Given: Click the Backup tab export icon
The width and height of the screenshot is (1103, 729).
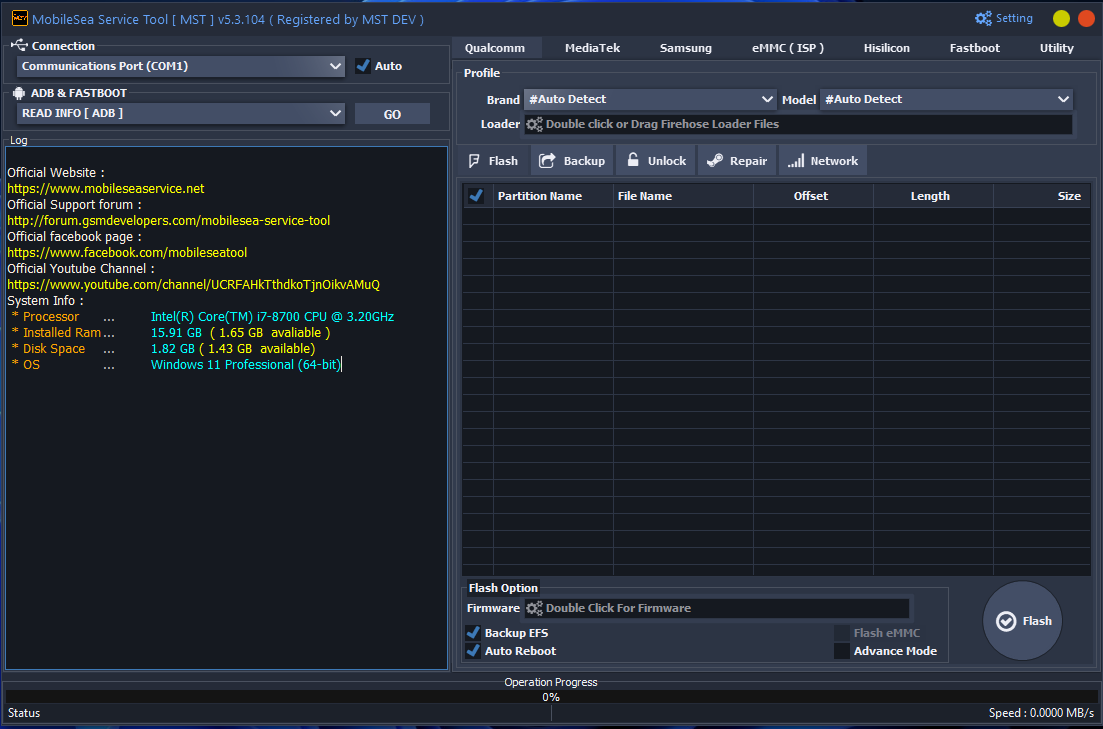Looking at the screenshot, I should [x=547, y=160].
